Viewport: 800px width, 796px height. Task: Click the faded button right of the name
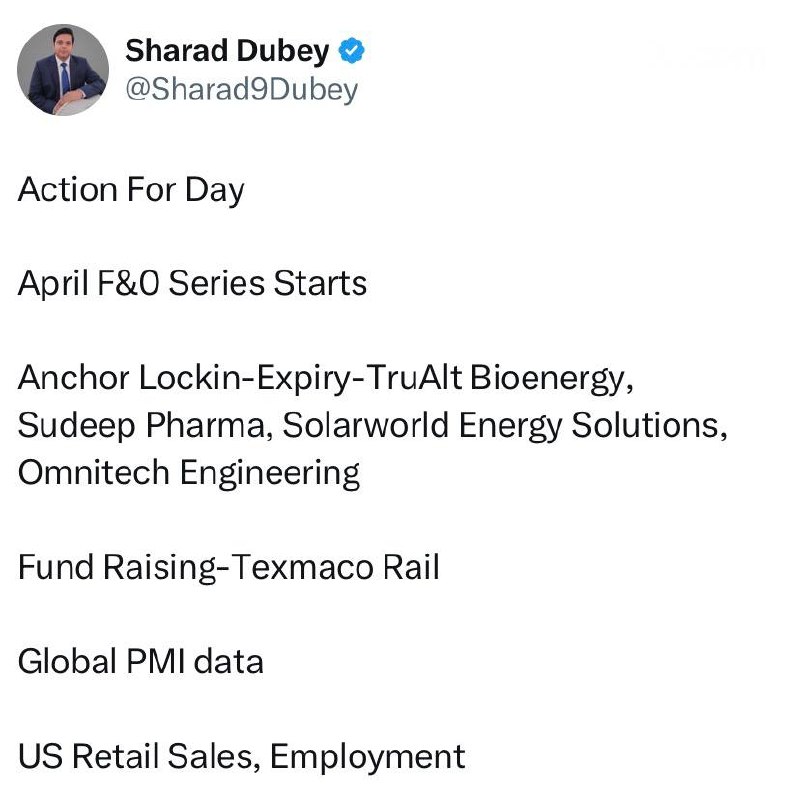tap(708, 57)
